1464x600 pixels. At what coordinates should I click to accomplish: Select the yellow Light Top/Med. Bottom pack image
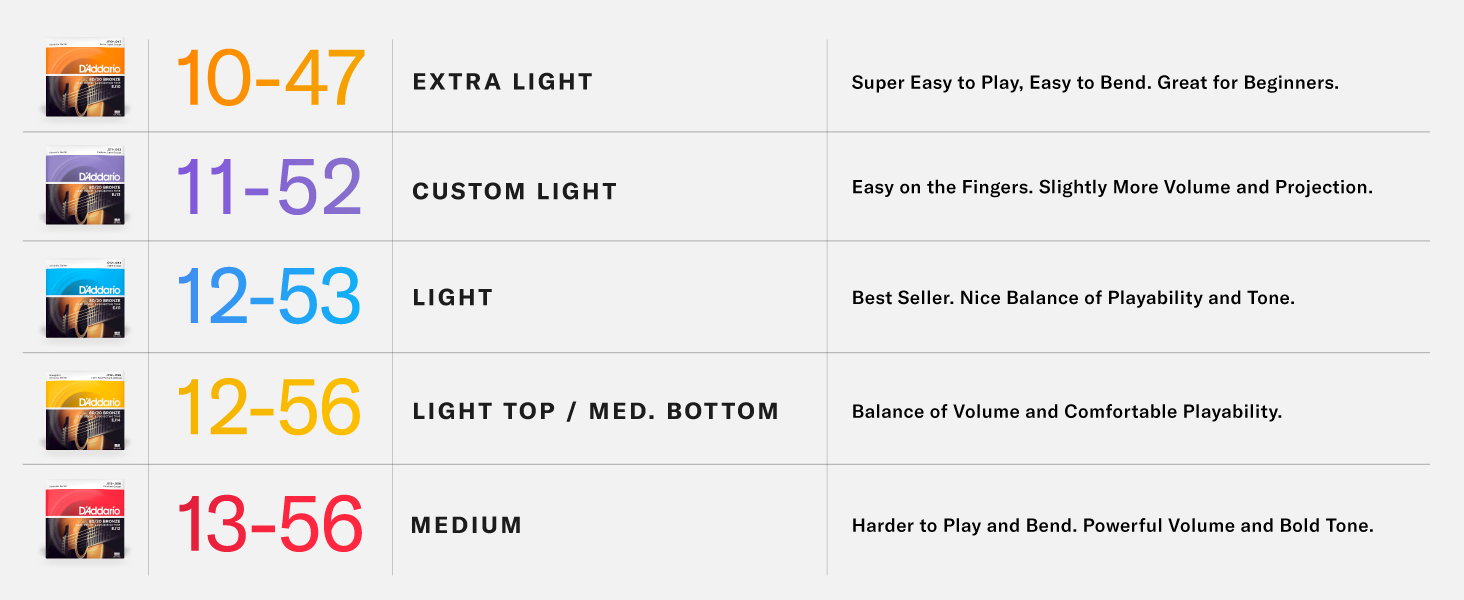[85, 411]
